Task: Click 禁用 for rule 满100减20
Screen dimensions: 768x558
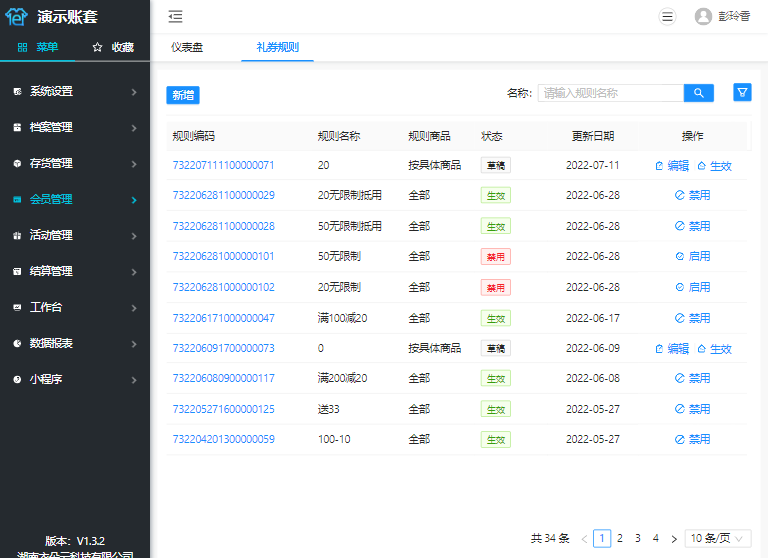Action: (693, 318)
